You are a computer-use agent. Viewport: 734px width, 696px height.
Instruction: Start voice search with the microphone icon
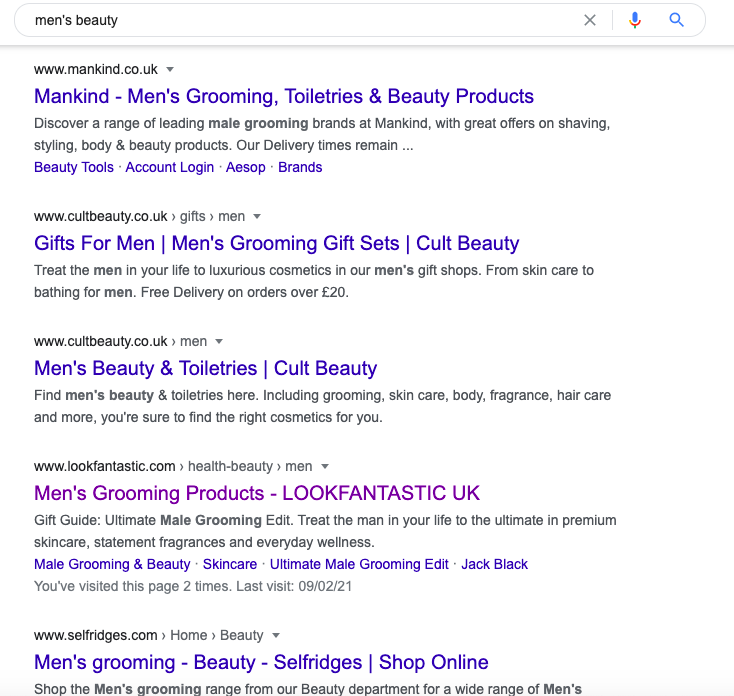[x=635, y=20]
